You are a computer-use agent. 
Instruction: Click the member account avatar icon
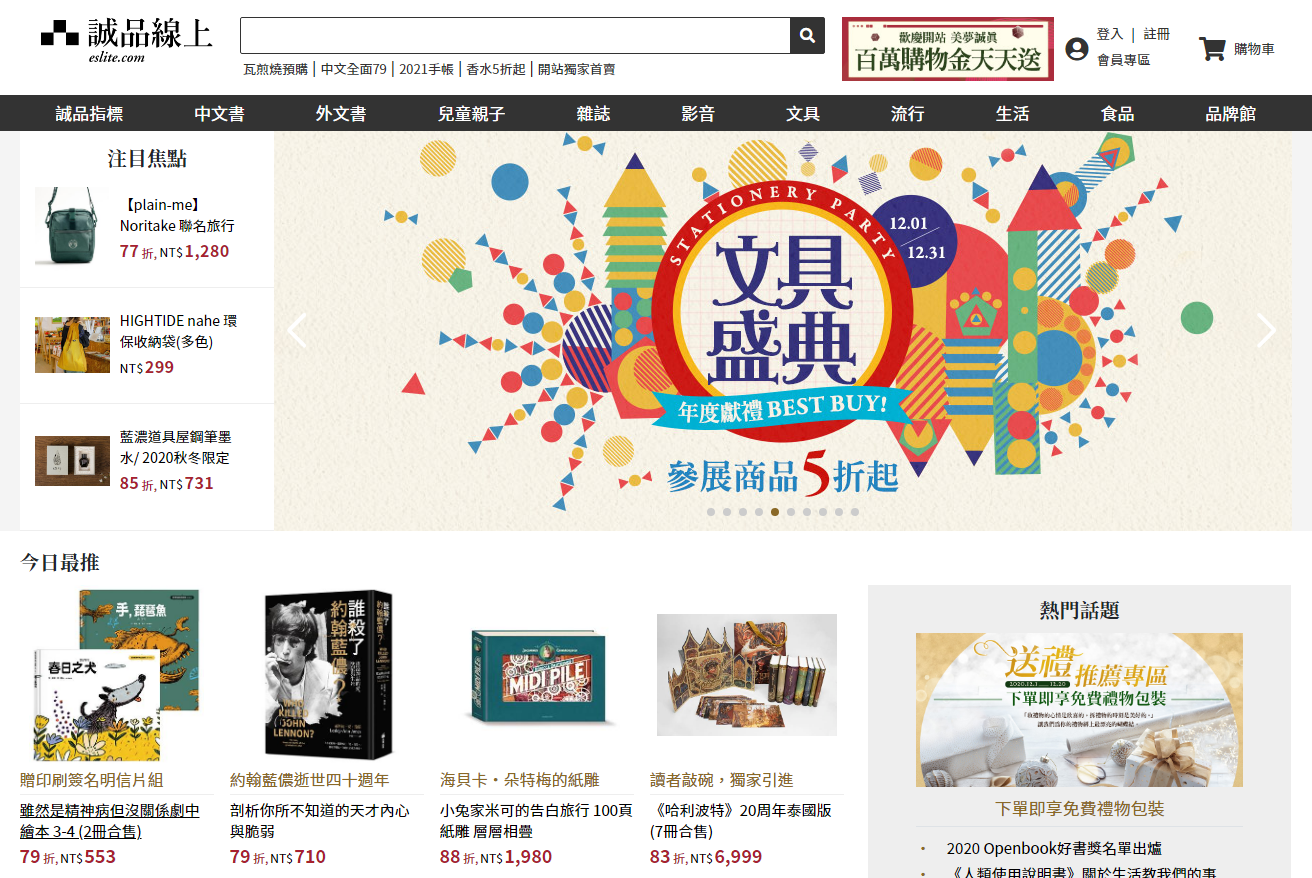pyautogui.click(x=1076, y=48)
